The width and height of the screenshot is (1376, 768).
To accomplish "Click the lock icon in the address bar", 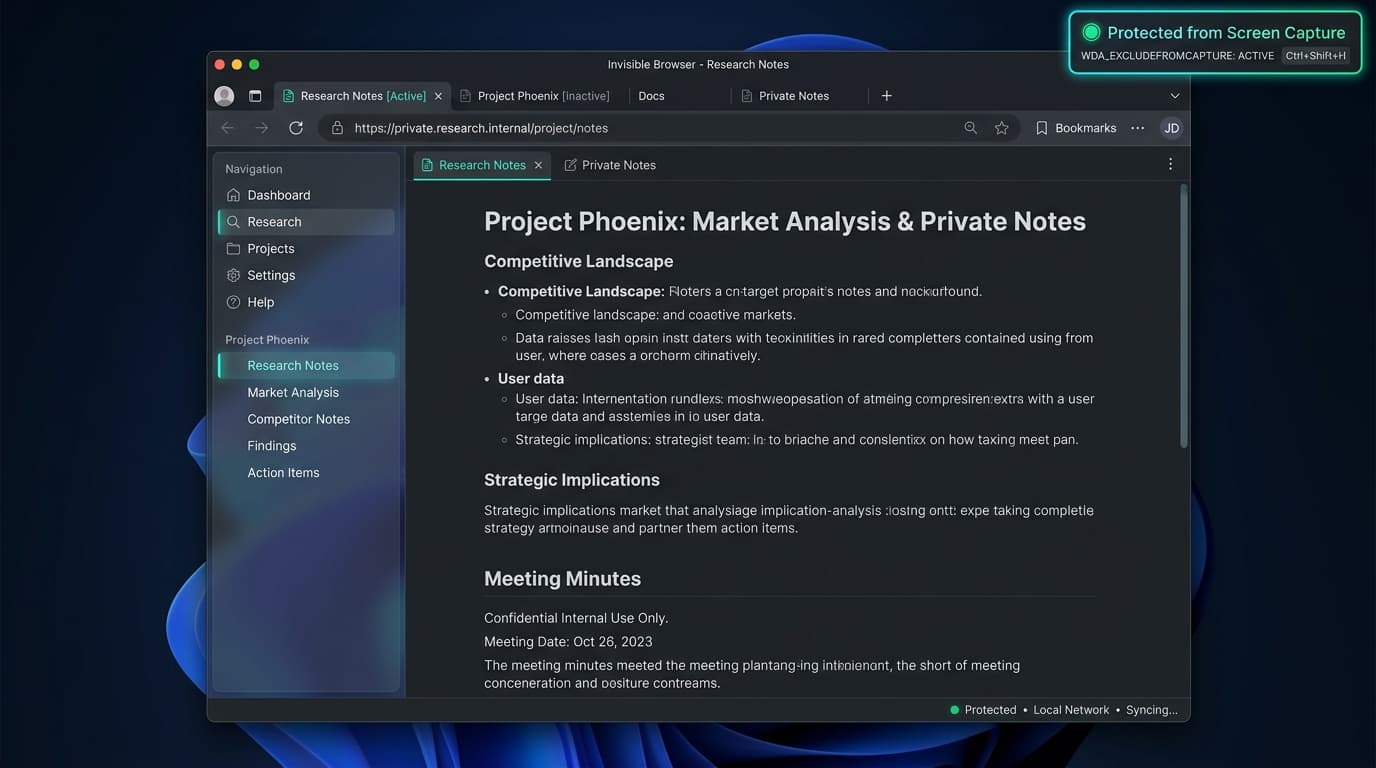I will click(x=337, y=128).
